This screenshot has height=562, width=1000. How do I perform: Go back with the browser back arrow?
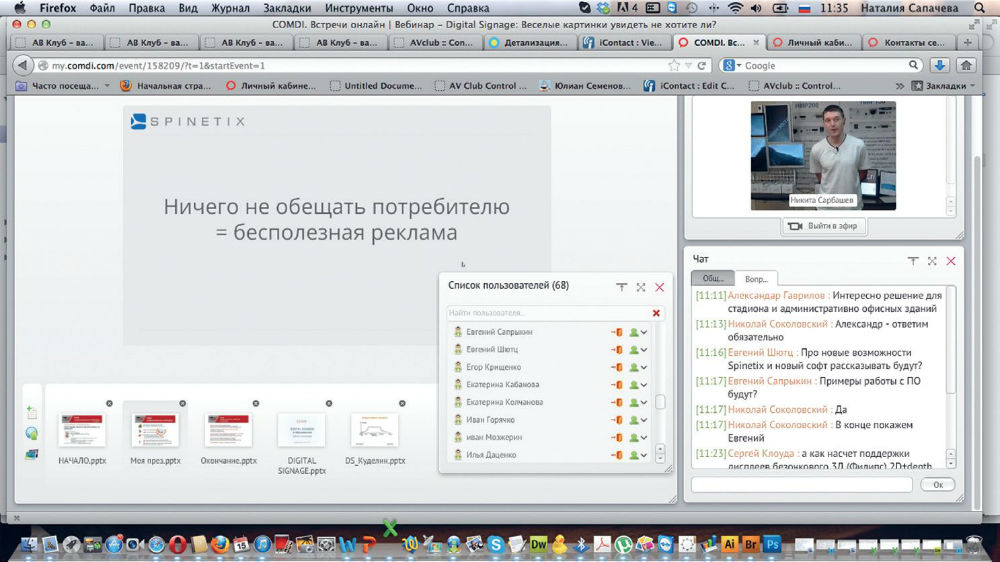point(22,65)
